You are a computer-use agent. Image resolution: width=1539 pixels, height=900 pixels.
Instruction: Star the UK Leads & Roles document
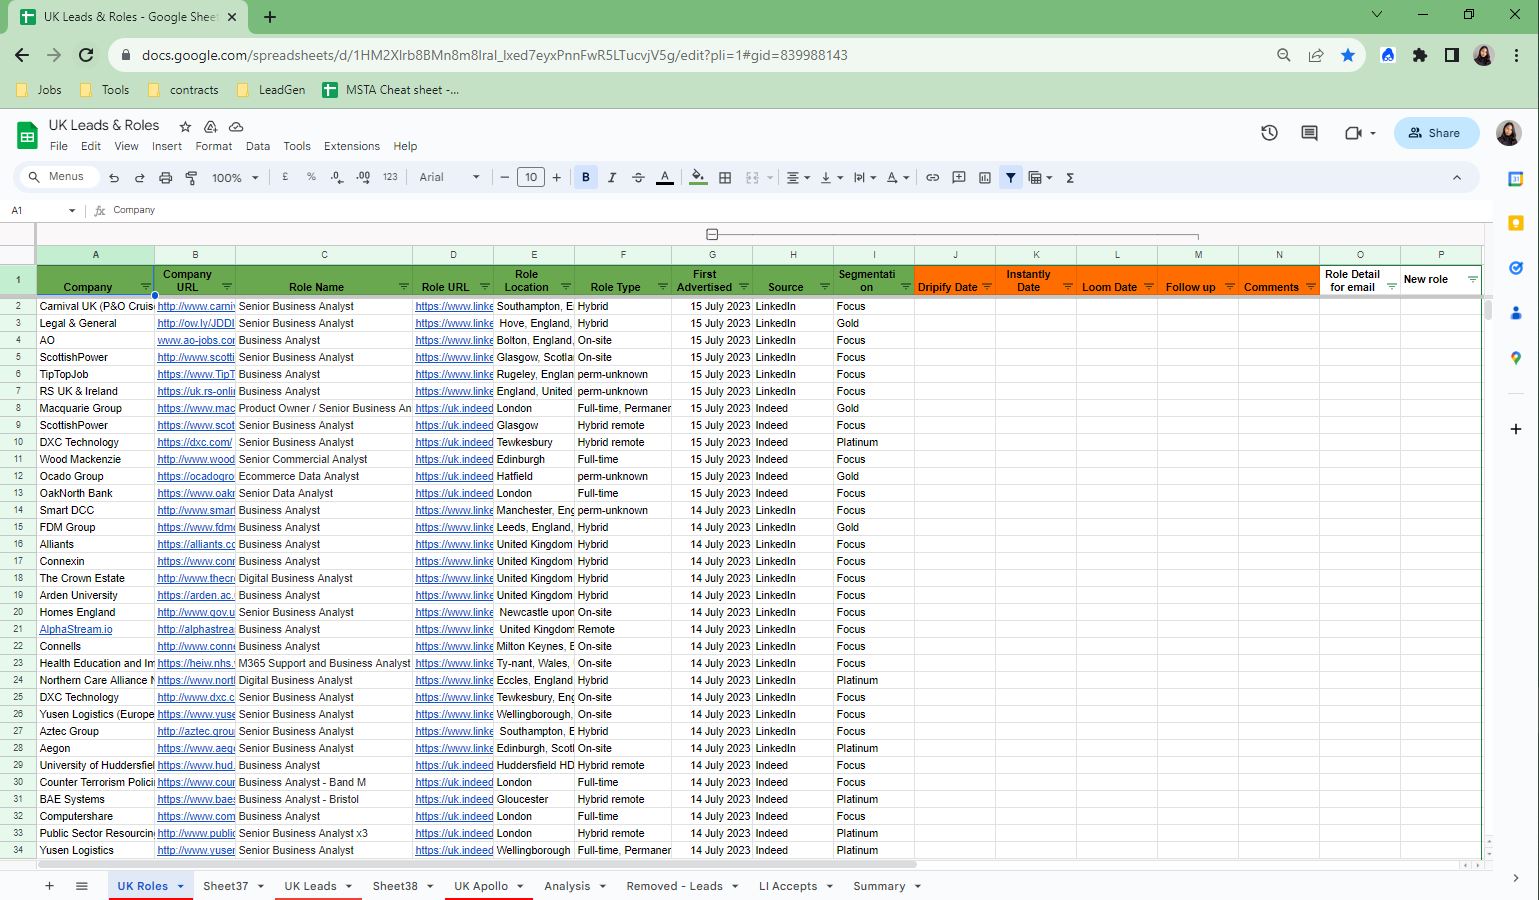click(x=185, y=126)
